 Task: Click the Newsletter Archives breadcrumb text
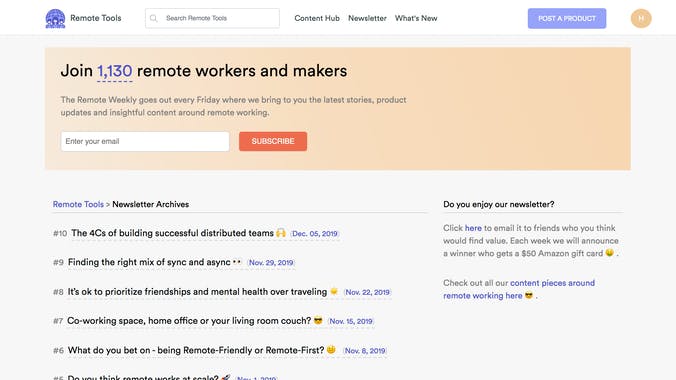(x=150, y=204)
